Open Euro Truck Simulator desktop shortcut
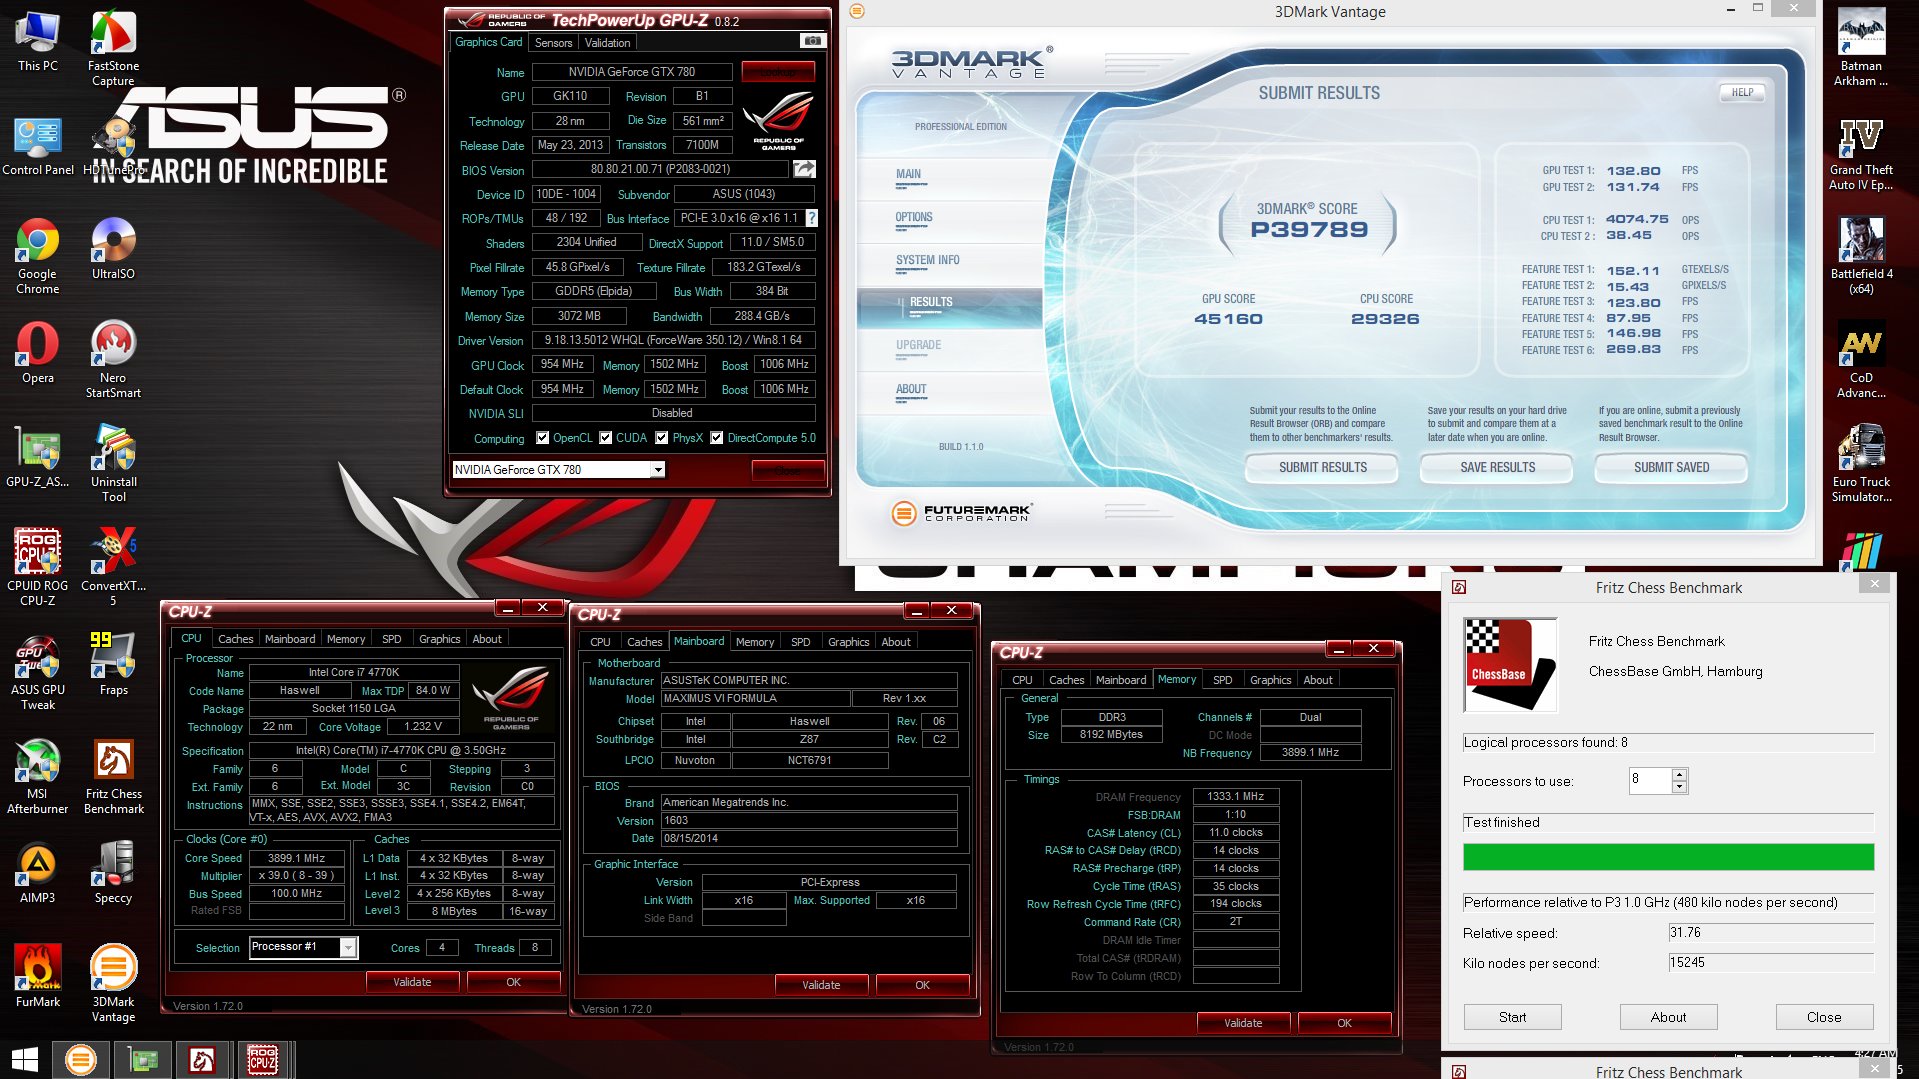 coord(1861,463)
